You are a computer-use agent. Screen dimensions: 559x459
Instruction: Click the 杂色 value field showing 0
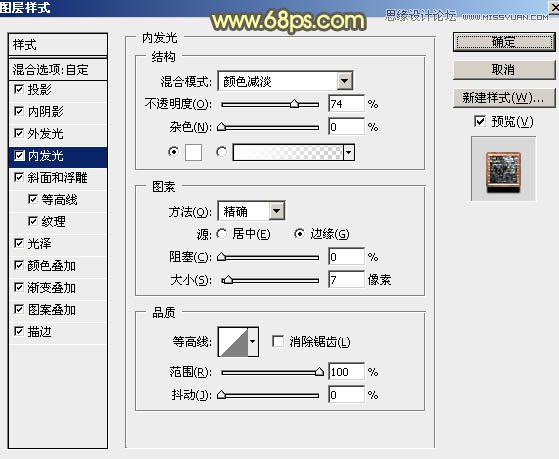[347, 127]
